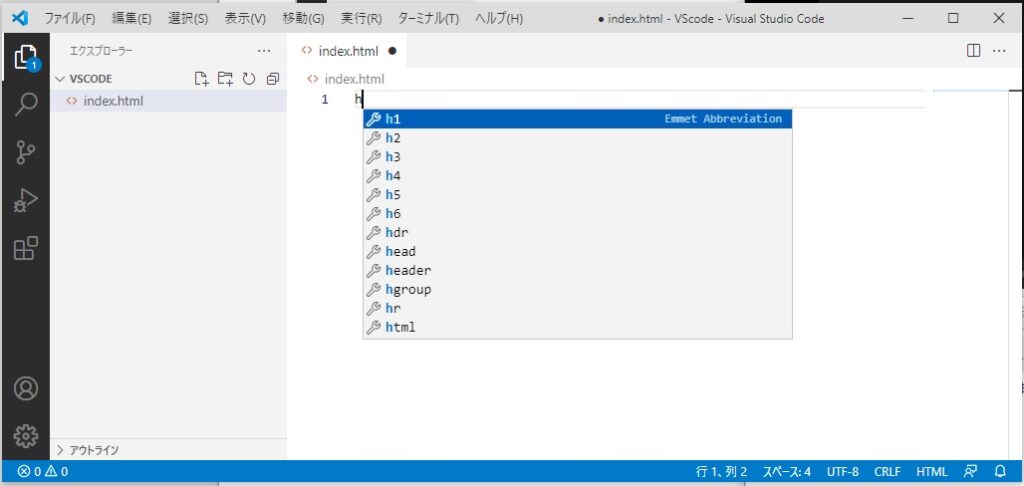This screenshot has height=486, width=1024.
Task: Open notifications bell in status bar
Action: pos(1000,472)
